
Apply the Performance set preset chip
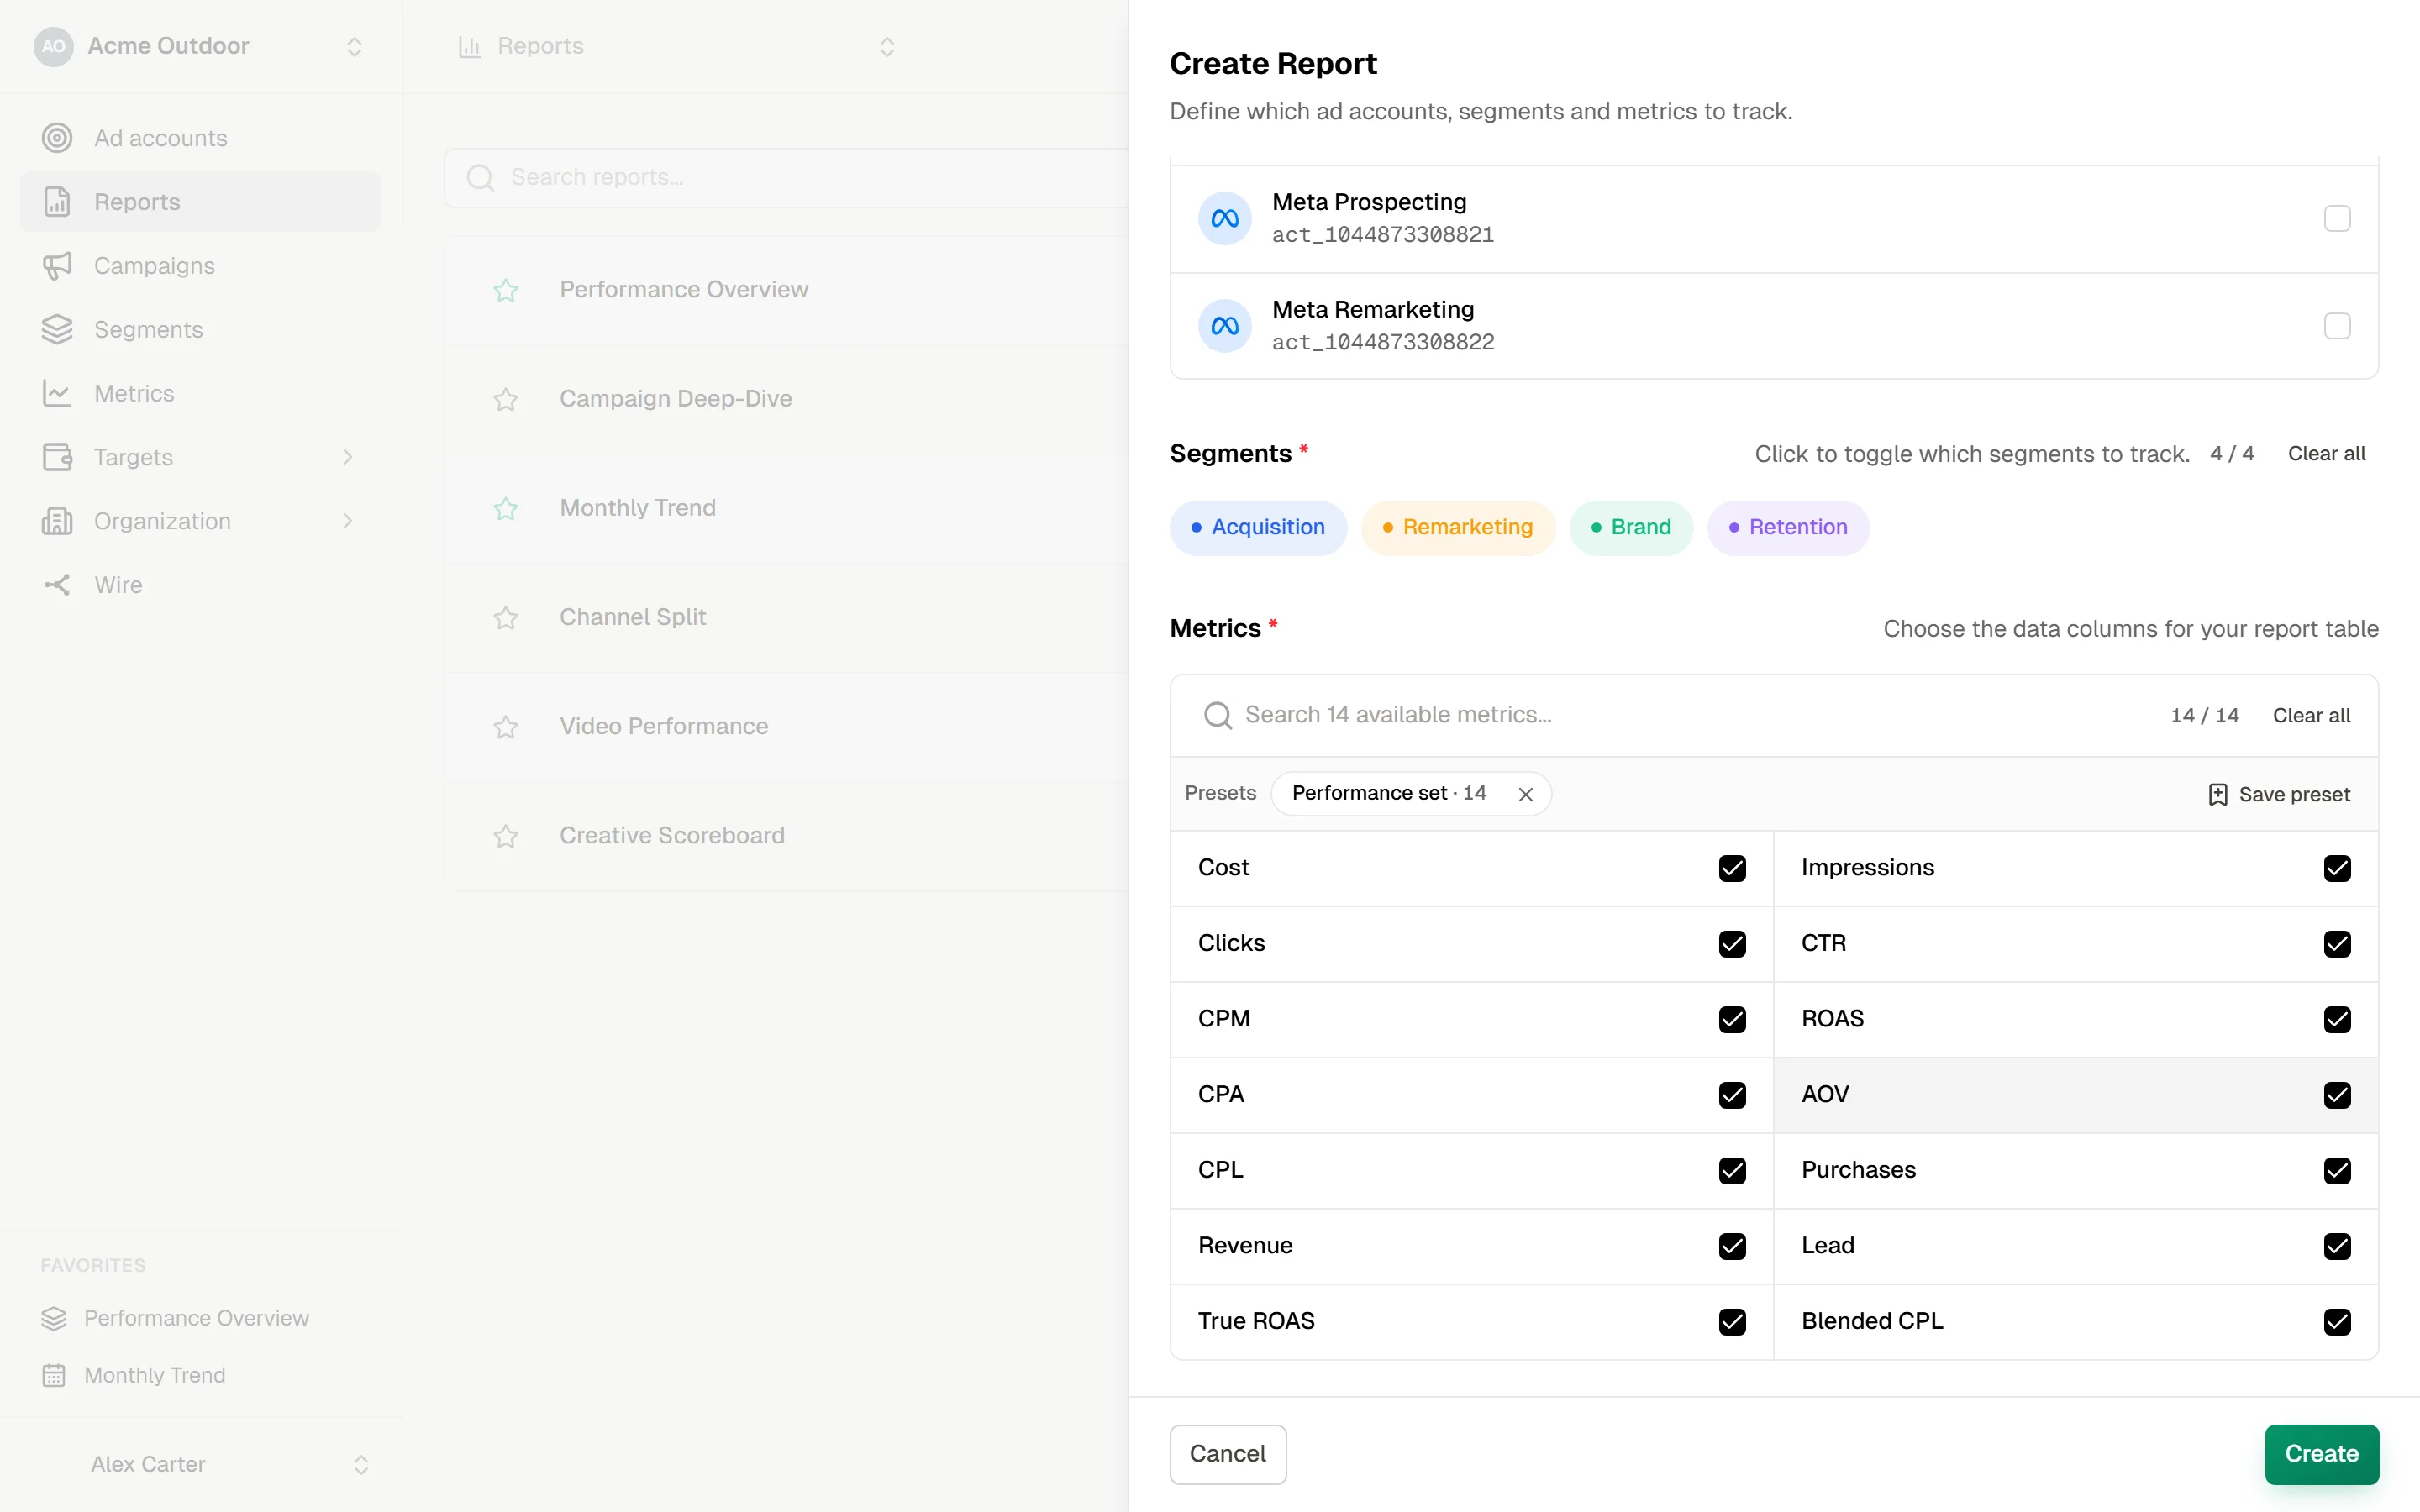pos(1389,794)
